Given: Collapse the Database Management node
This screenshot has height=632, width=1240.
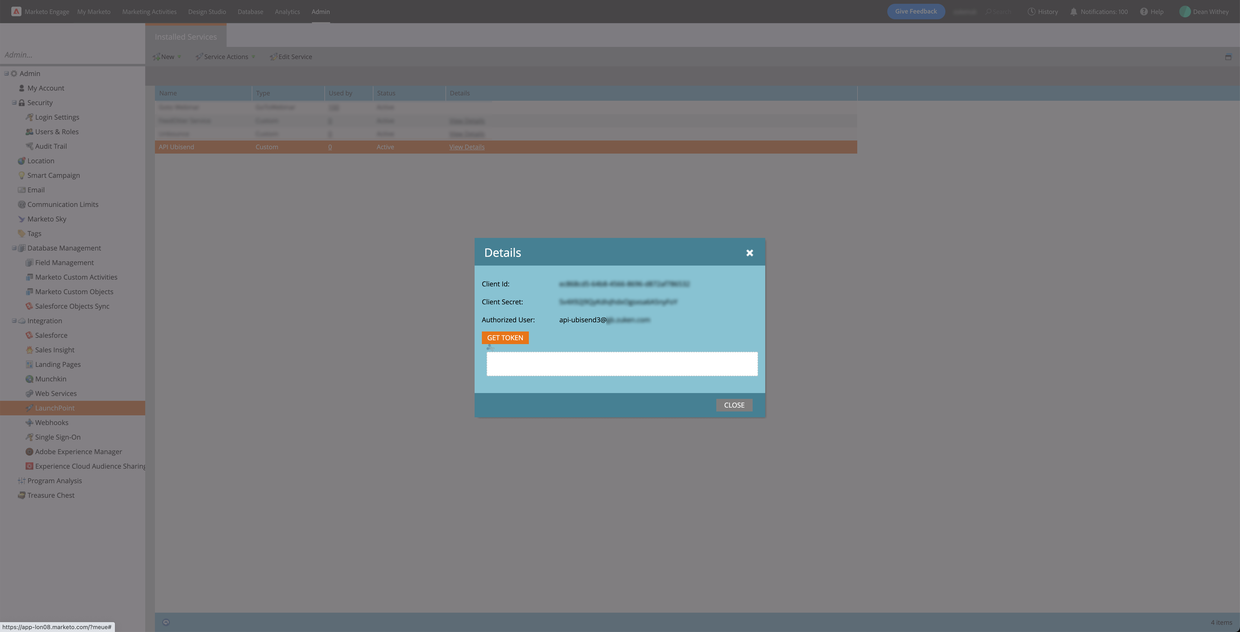Looking at the screenshot, I should [x=14, y=248].
